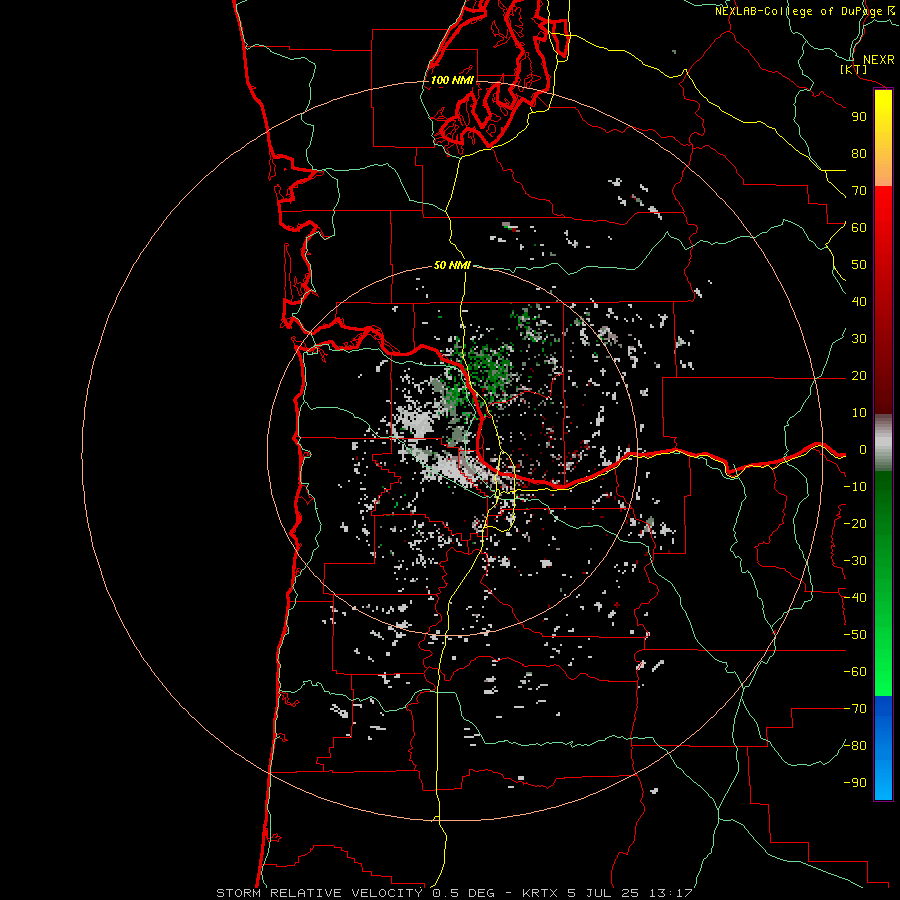Click the gray zero-velocity segment of color bar

click(x=883, y=443)
